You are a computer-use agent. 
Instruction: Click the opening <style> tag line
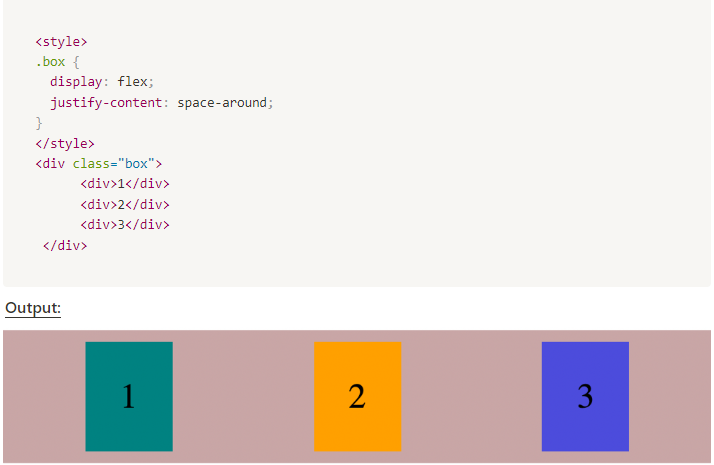[61, 41]
